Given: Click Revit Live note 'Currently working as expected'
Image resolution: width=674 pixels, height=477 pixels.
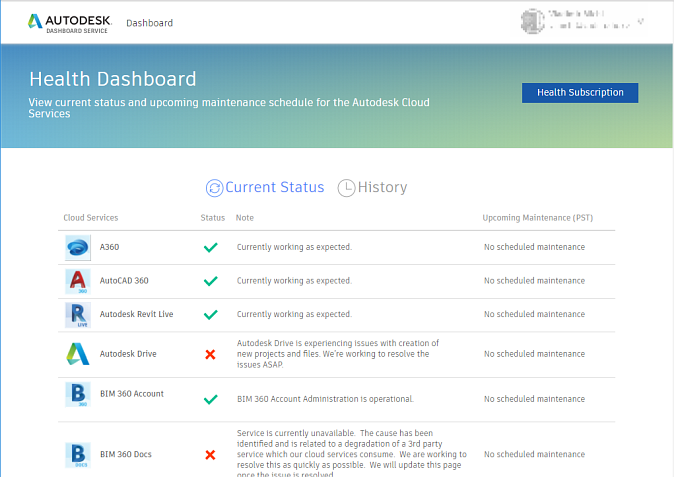Looking at the screenshot, I should click(294, 314).
